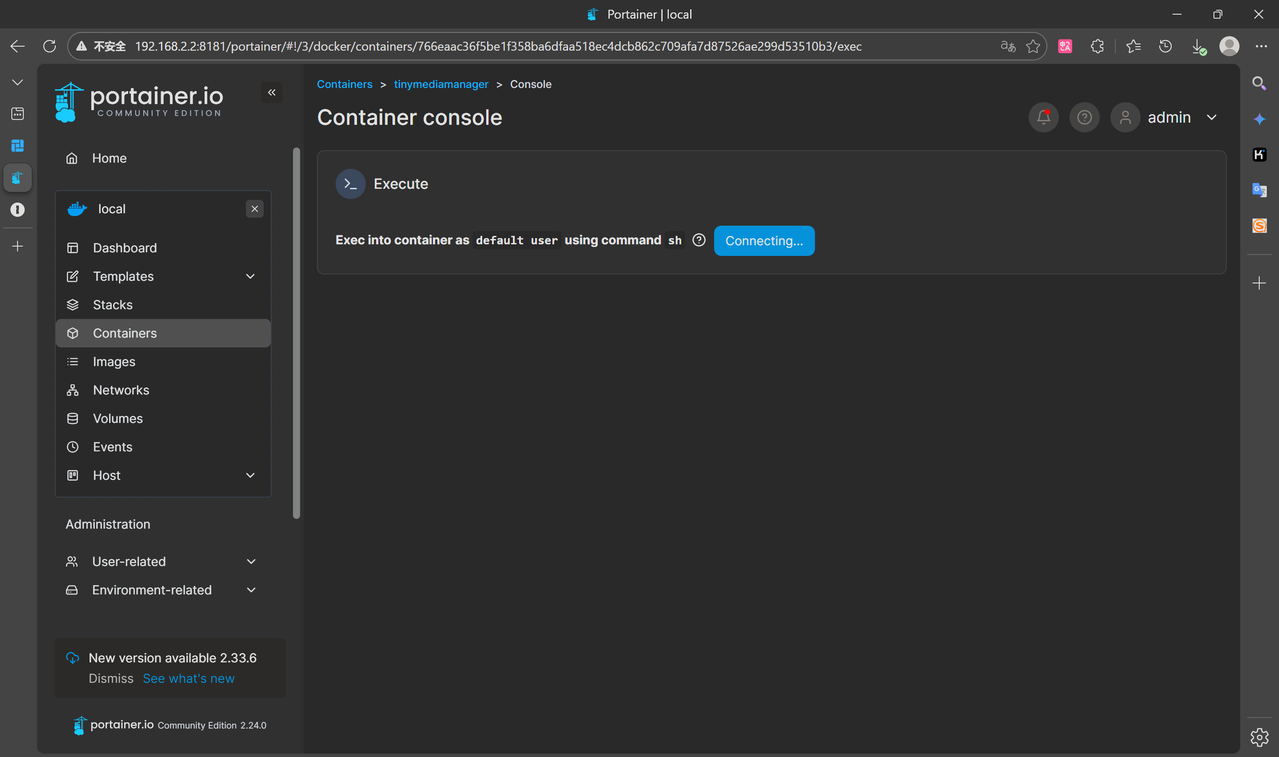
Task: Open the help question-mark icon in header
Action: coord(1084,117)
